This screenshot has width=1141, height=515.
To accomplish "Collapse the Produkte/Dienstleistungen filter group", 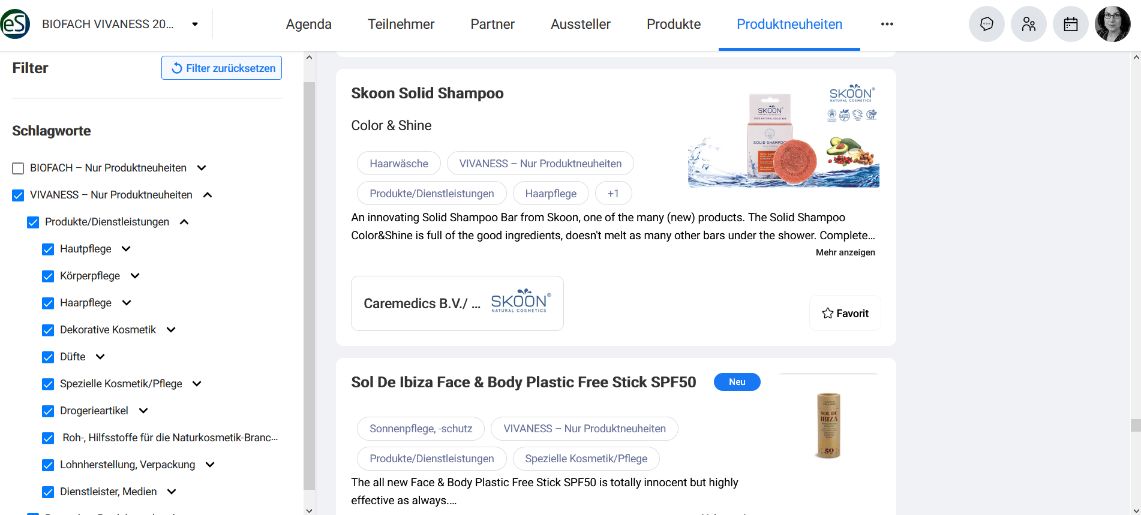I will (184, 222).
